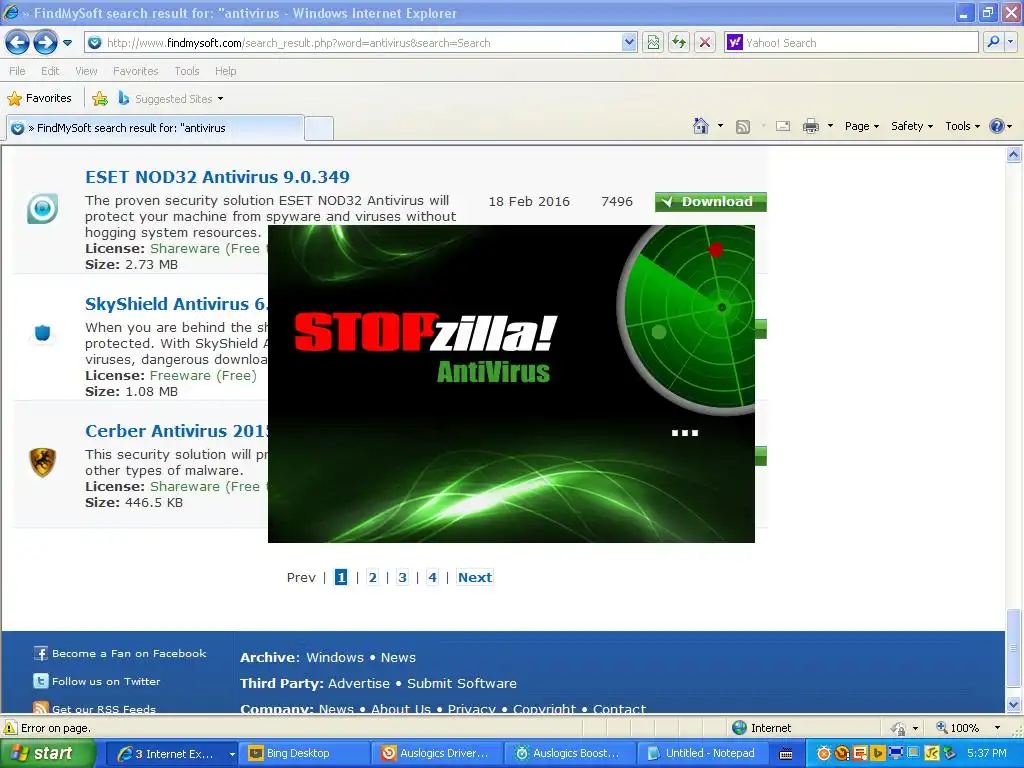
Task: Click the STOPzilla AntiVirus splash screen
Action: pos(511,384)
